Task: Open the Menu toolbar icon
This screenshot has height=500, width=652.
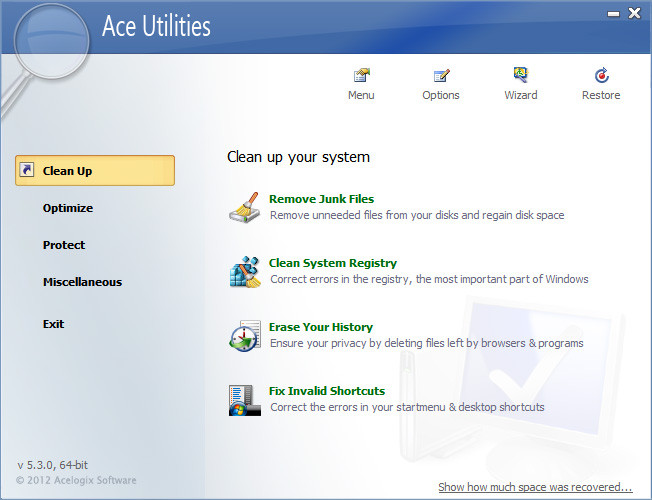Action: click(361, 75)
